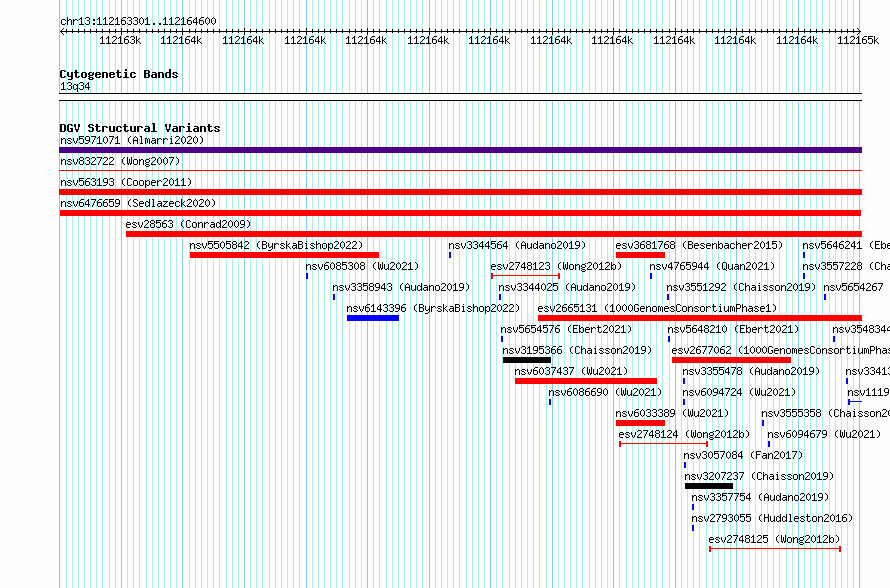The image size is (890, 588).
Task: Select the black nsv3195366 variant bar
Action: [x=527, y=360]
